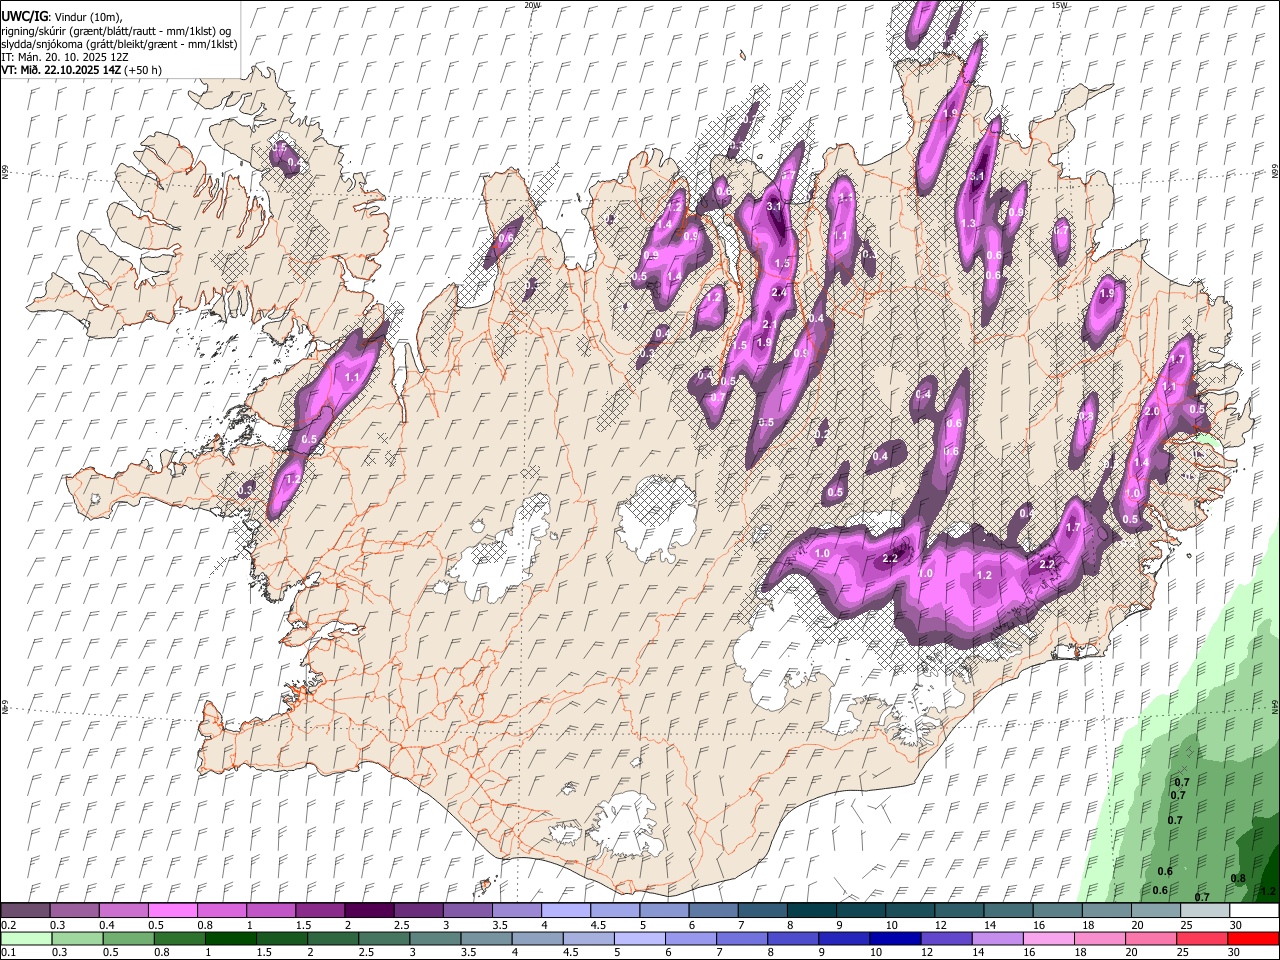Click the '2.0' snowfall value on the map

1151,412
